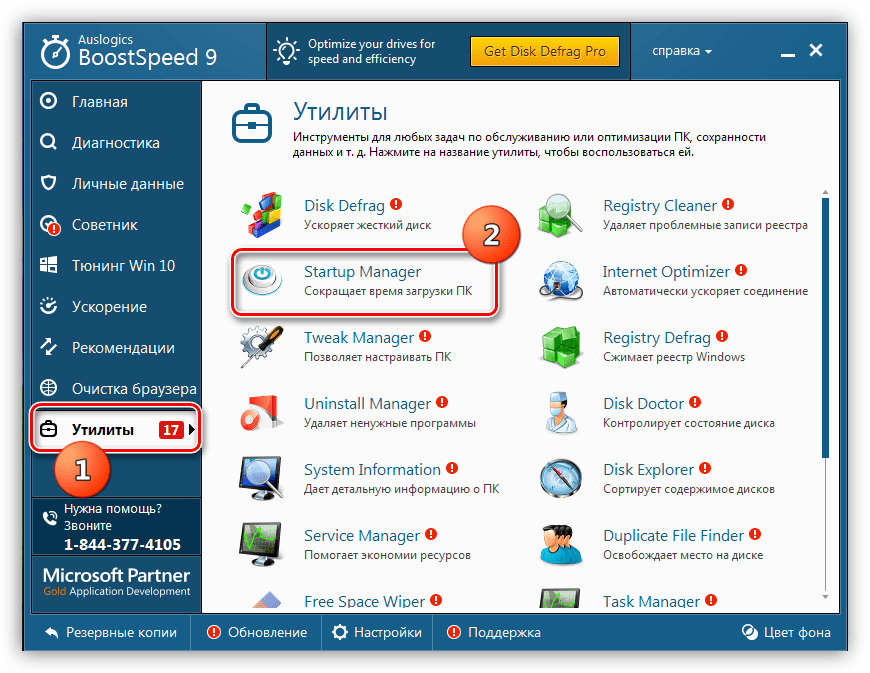Viewport: 870px width, 673px height.
Task: Click Резервные копии in bottom bar
Action: 111,632
